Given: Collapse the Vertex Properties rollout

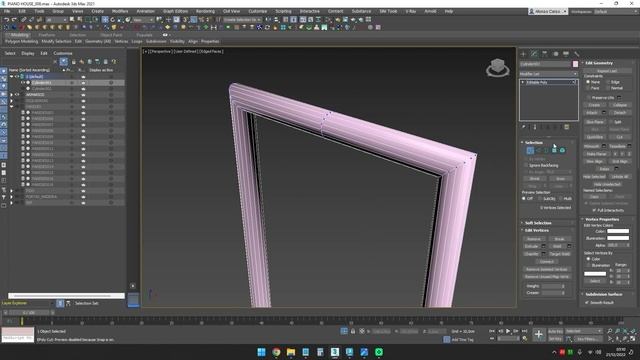Looking at the screenshot, I should [x=602, y=220].
